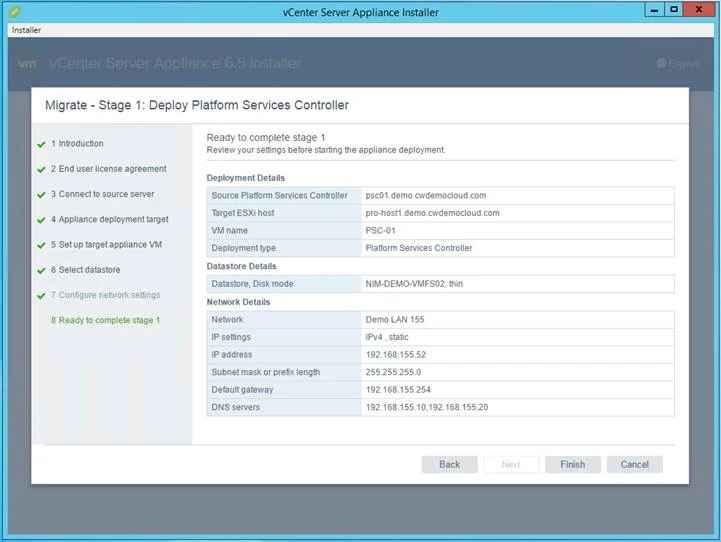Click the checkmark beside Select datastore
Viewport: 721px width, 542px height.
[41, 271]
